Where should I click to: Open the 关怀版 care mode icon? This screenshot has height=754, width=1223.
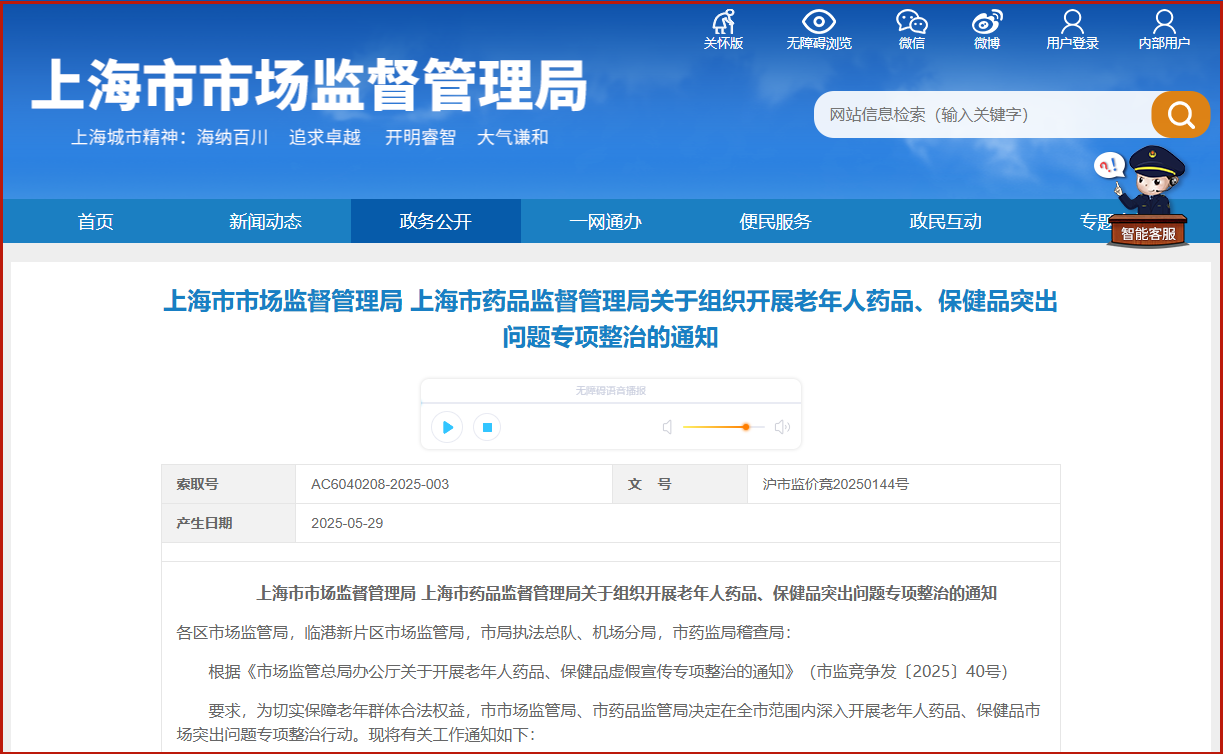(723, 30)
